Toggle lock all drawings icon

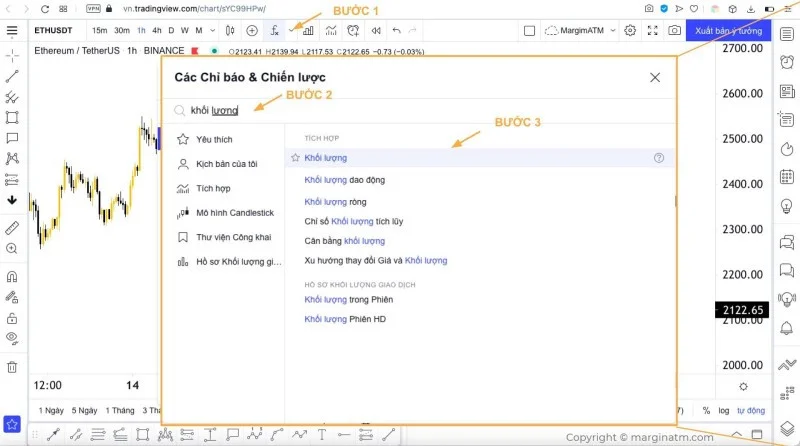tap(12, 318)
